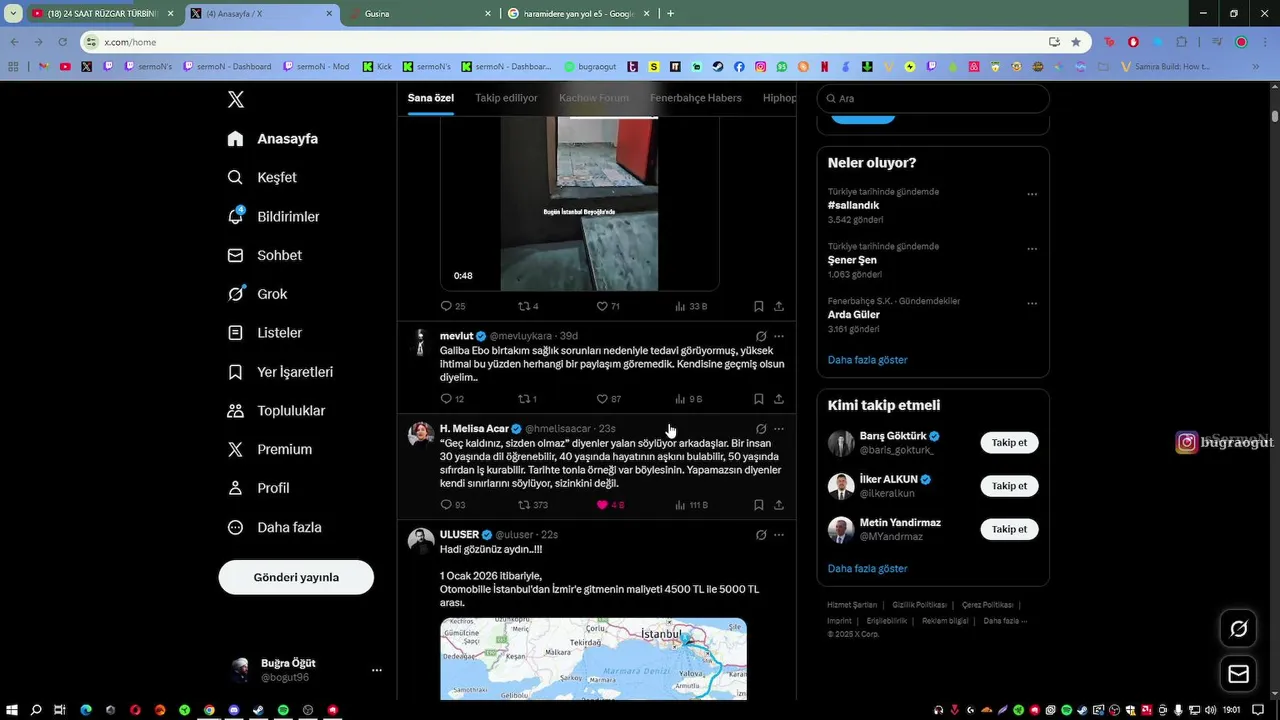1280x720 pixels.
Task: Click Grok icon on ULUSER's post
Action: coord(761,535)
